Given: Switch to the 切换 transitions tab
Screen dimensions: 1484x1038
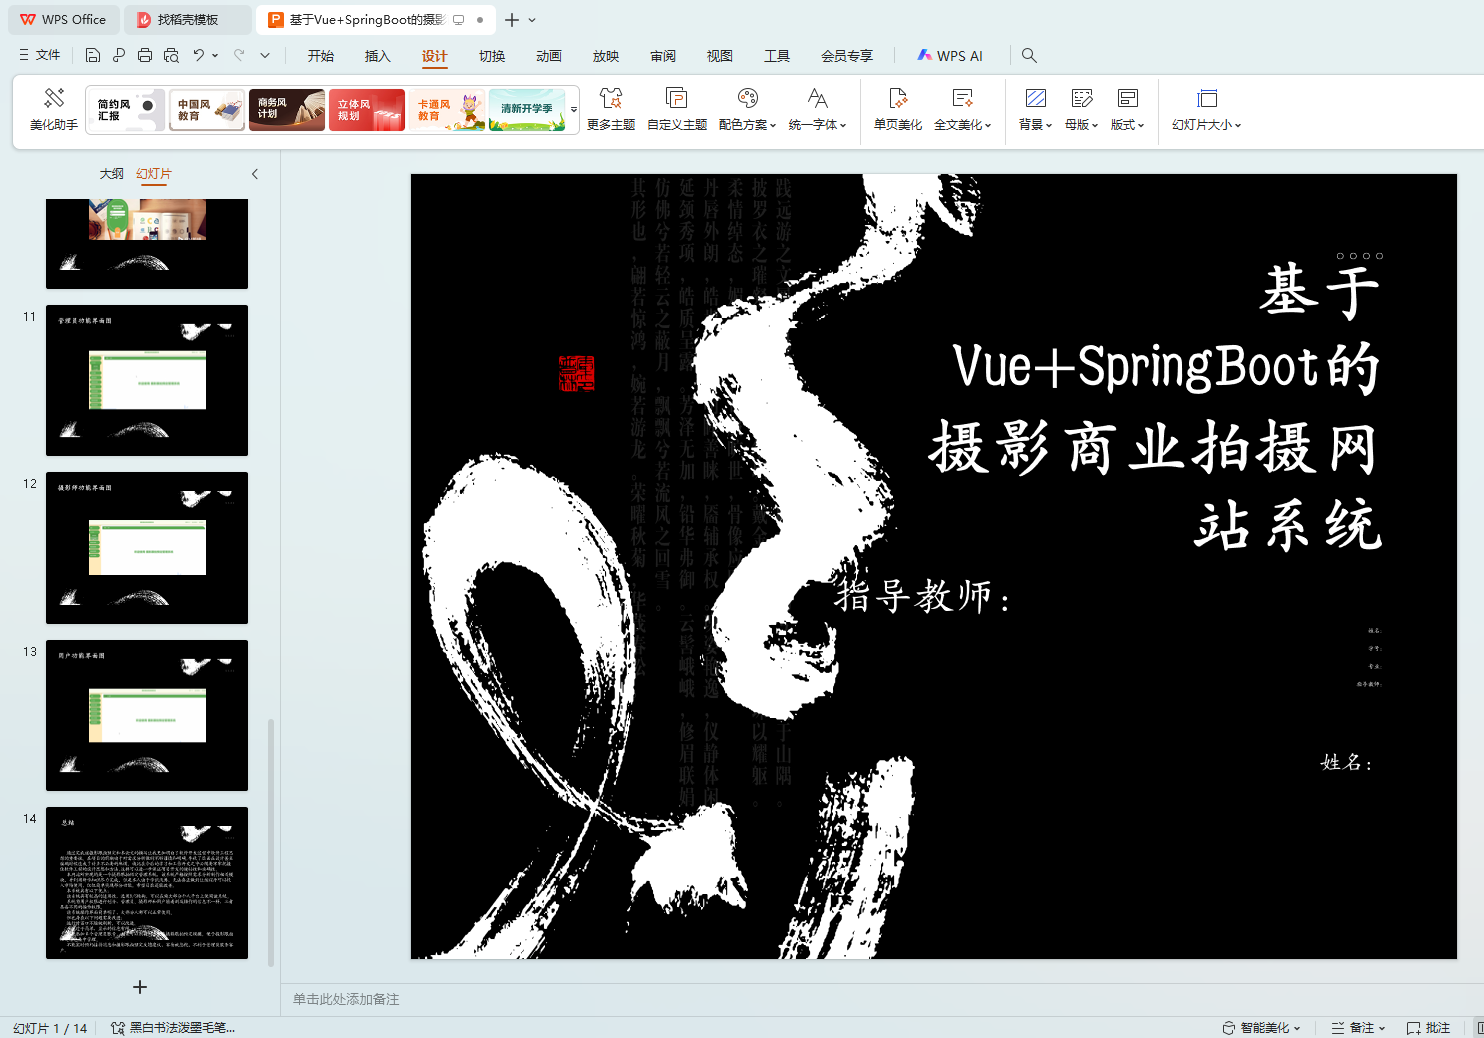Looking at the screenshot, I should pyautogui.click(x=492, y=56).
